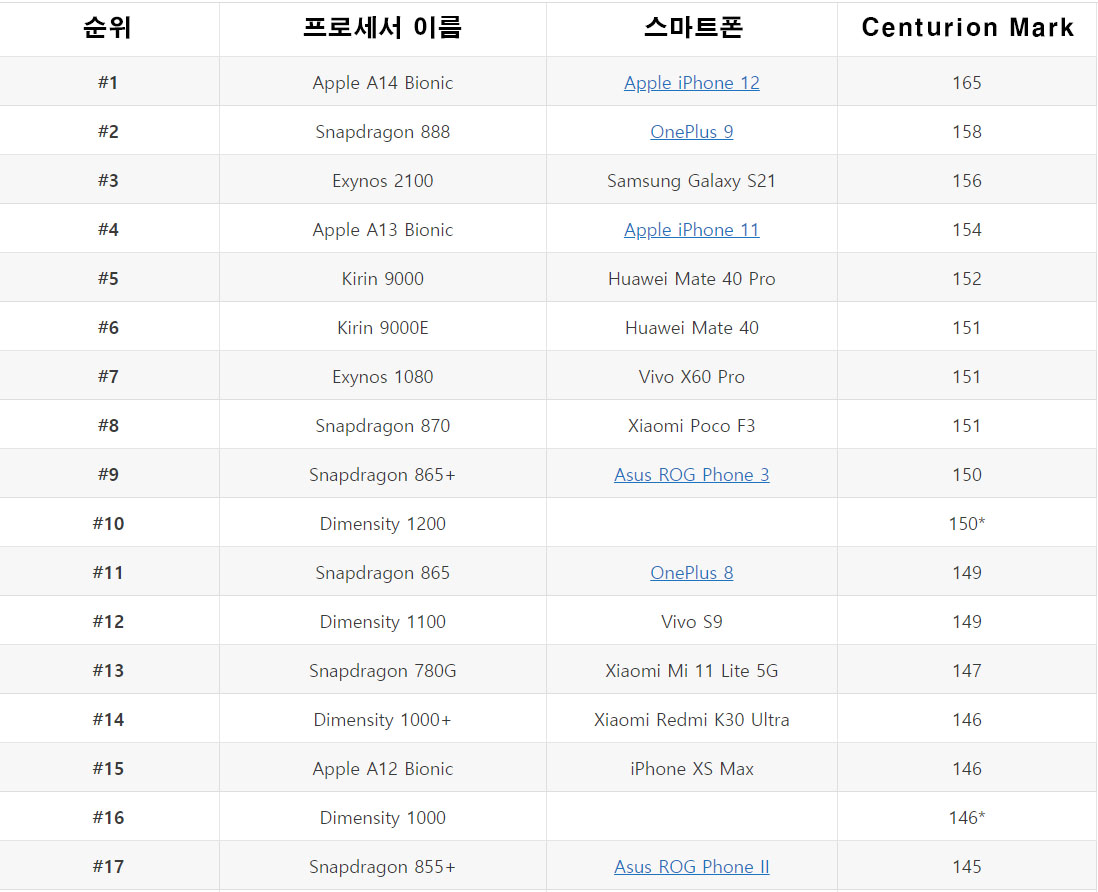Click the 150* score cell

(966, 524)
